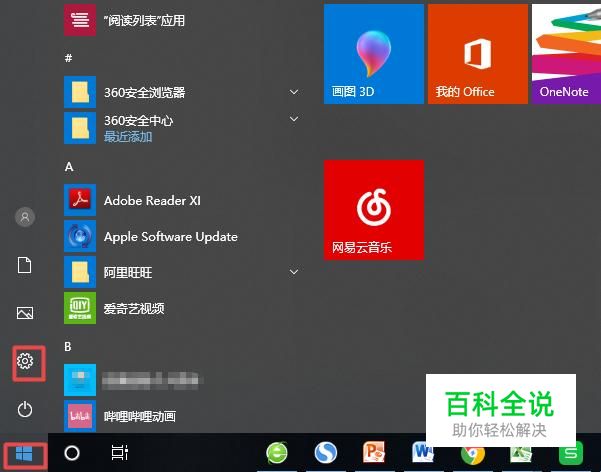601x472 pixels.
Task: Open the 网易云音乐 tile
Action: point(374,210)
